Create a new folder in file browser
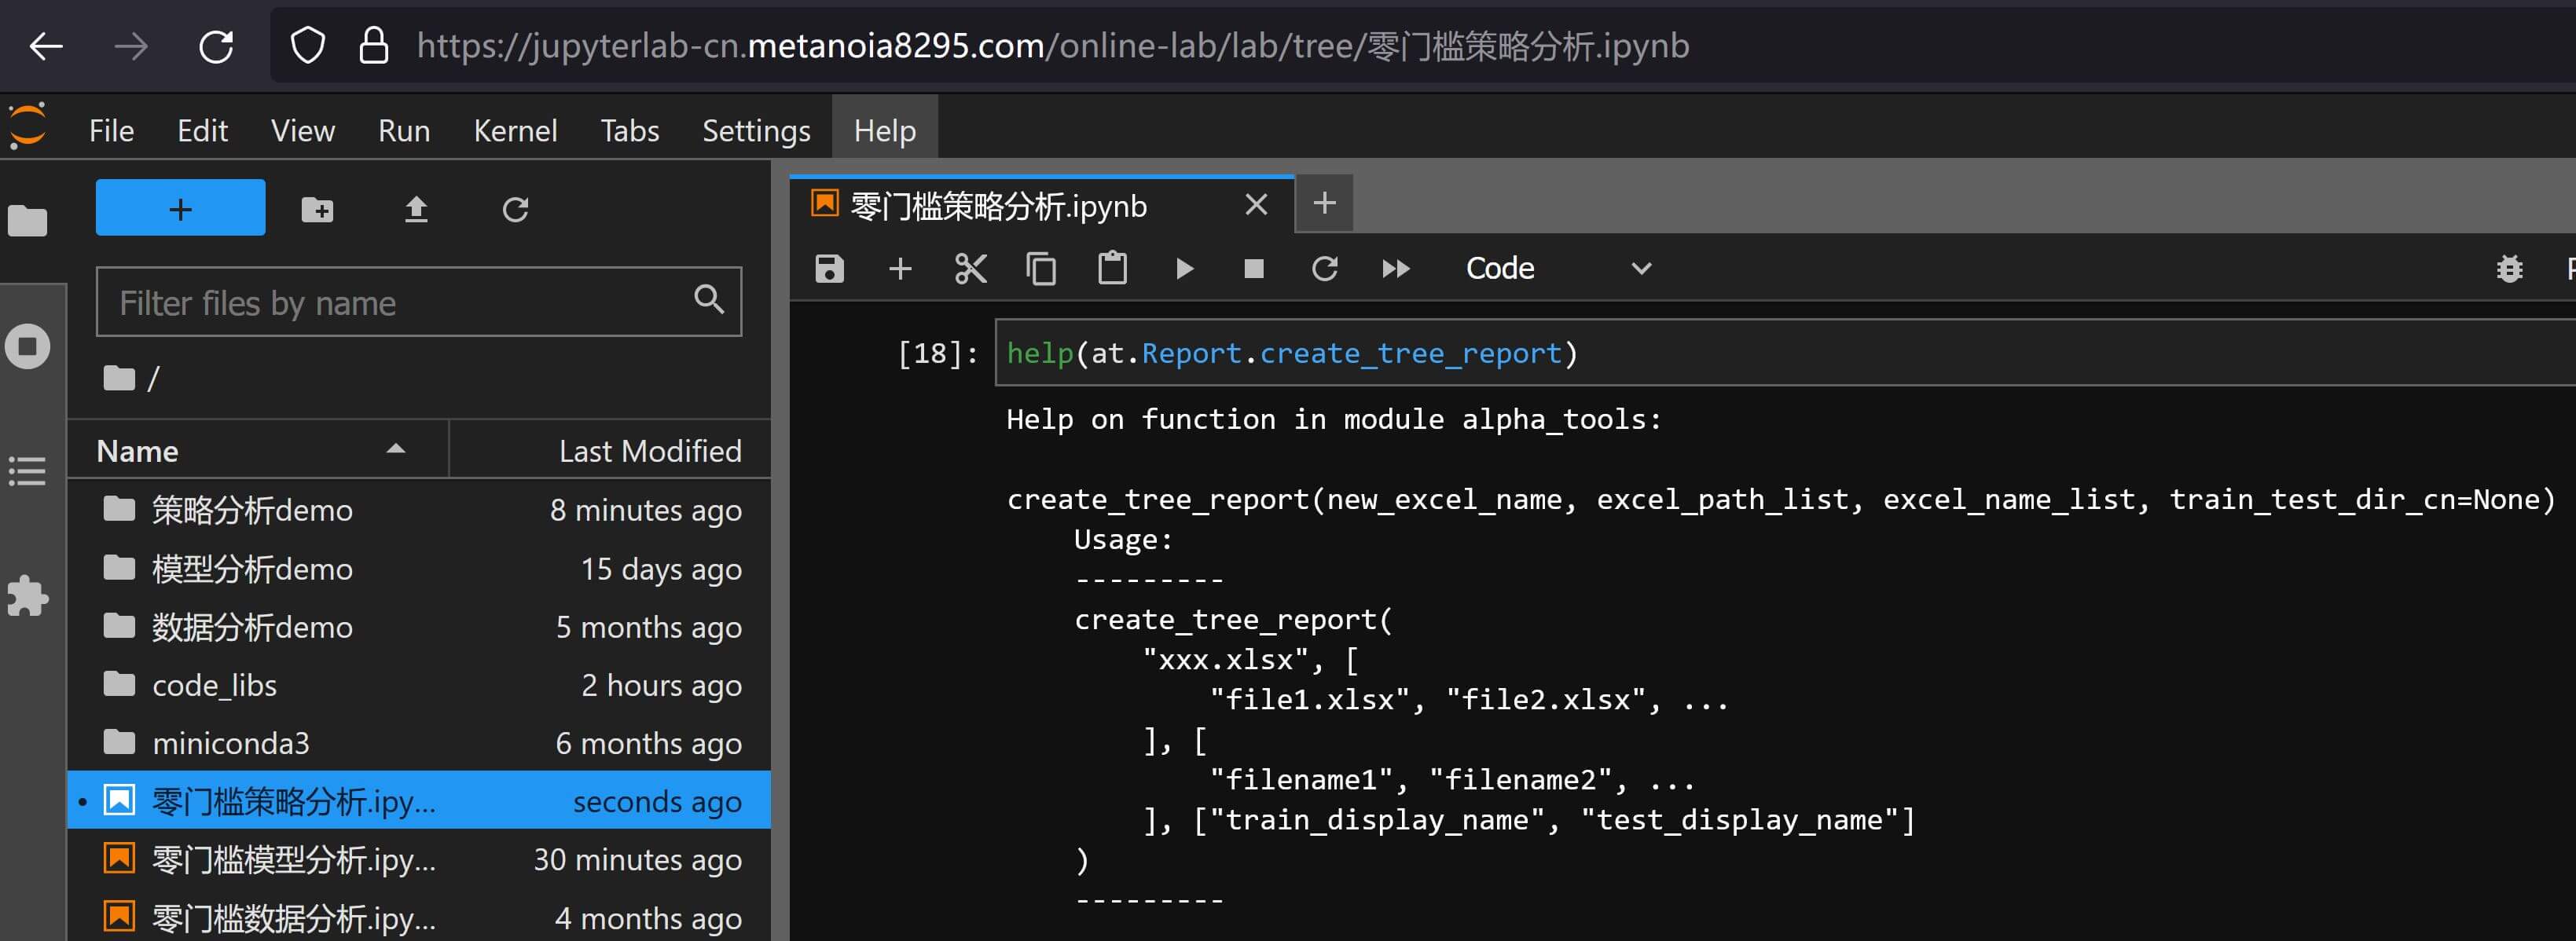 (x=317, y=209)
